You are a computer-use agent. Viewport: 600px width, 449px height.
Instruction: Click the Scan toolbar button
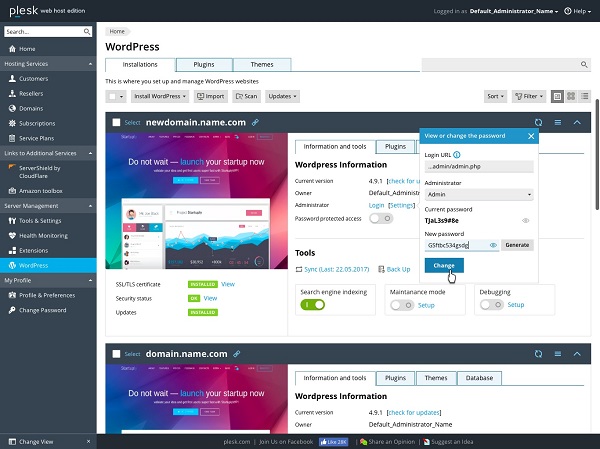246,97
